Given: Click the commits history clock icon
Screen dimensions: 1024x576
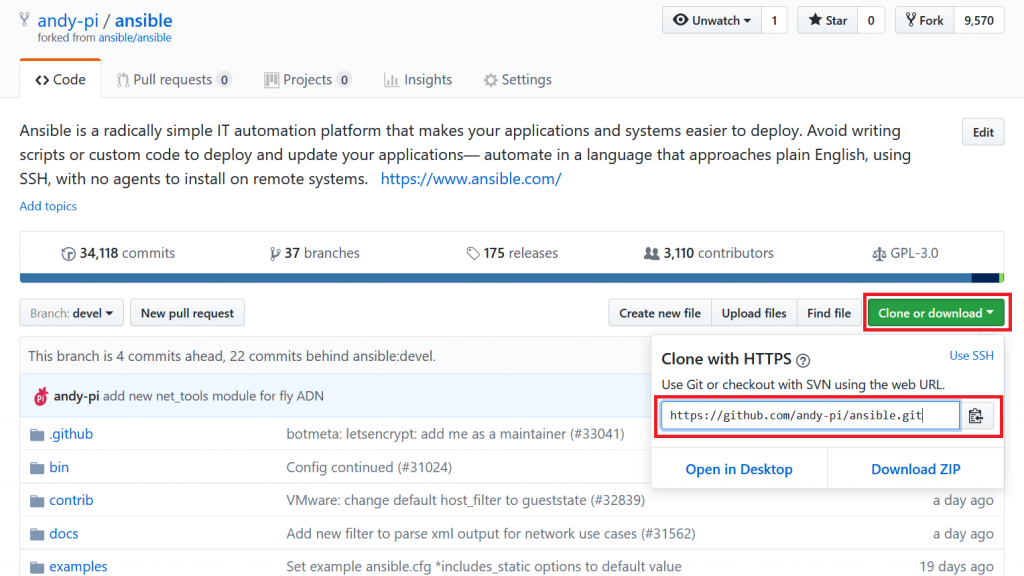Looking at the screenshot, I should coord(68,253).
